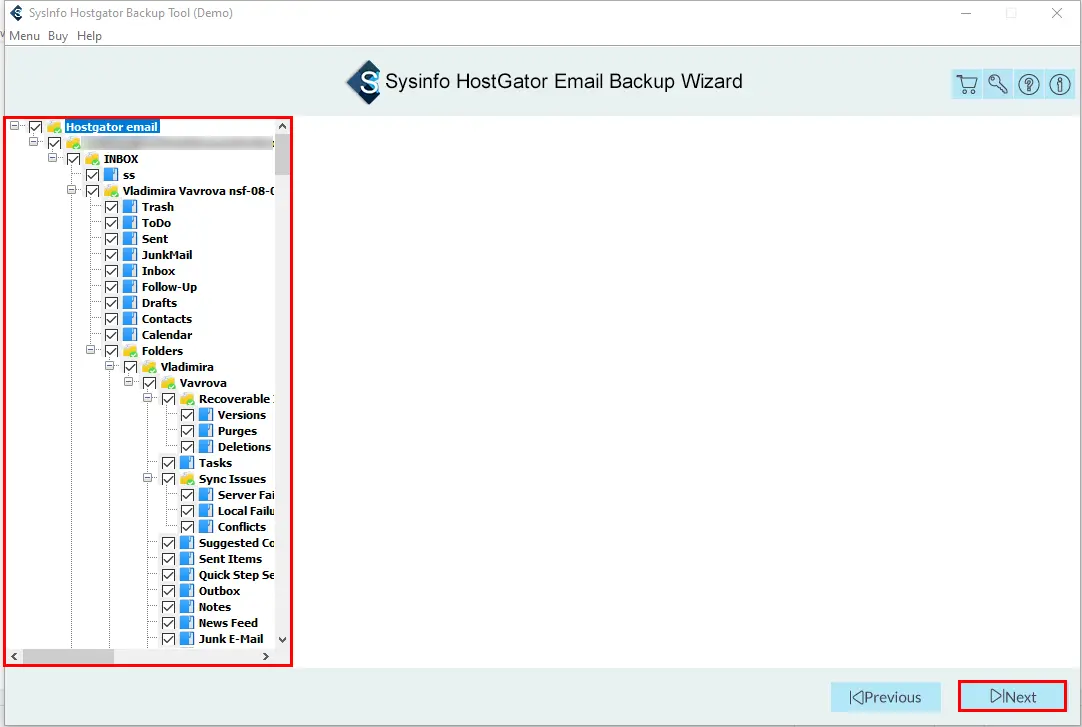The image size is (1082, 727).
Task: Click the Drafts mailbox icon
Action: [130, 303]
